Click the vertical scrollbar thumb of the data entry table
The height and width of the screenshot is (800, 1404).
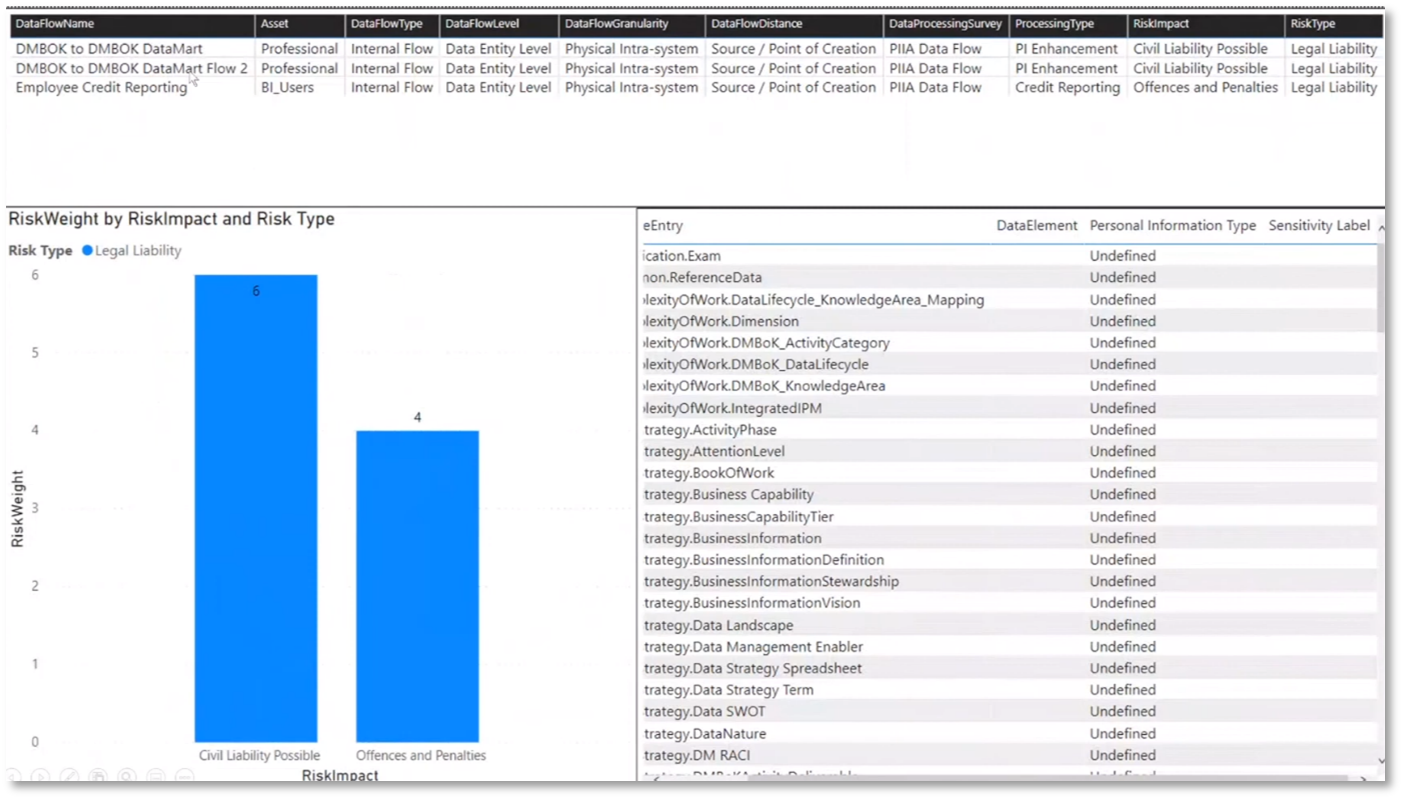(x=1382, y=288)
